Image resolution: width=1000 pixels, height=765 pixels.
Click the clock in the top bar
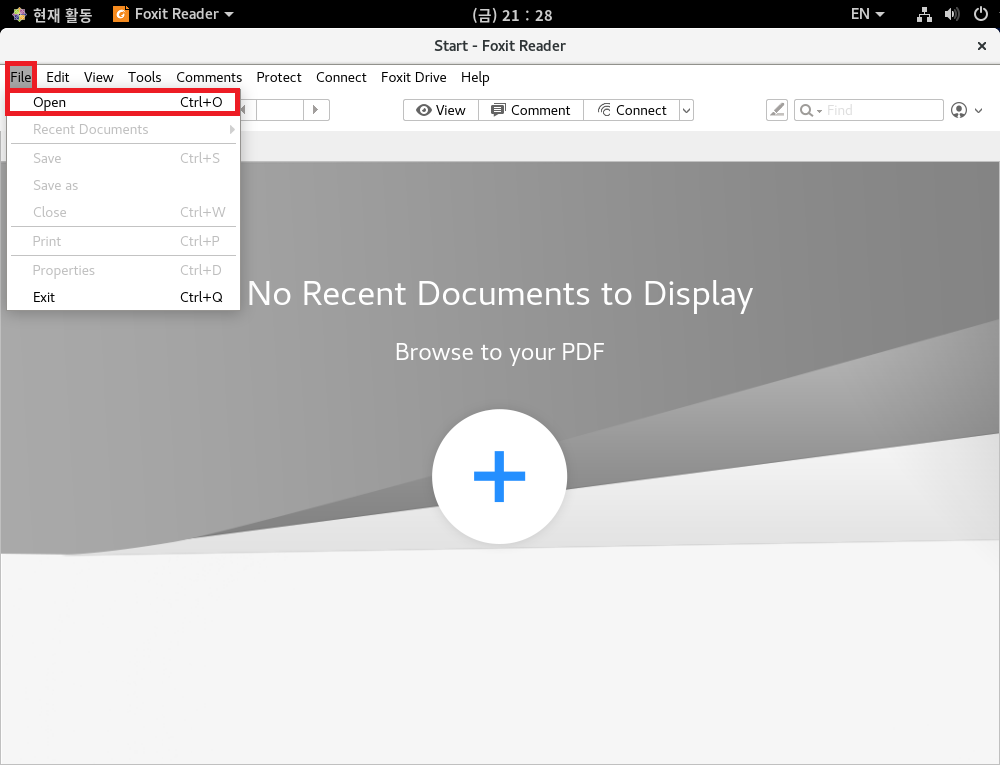(512, 15)
